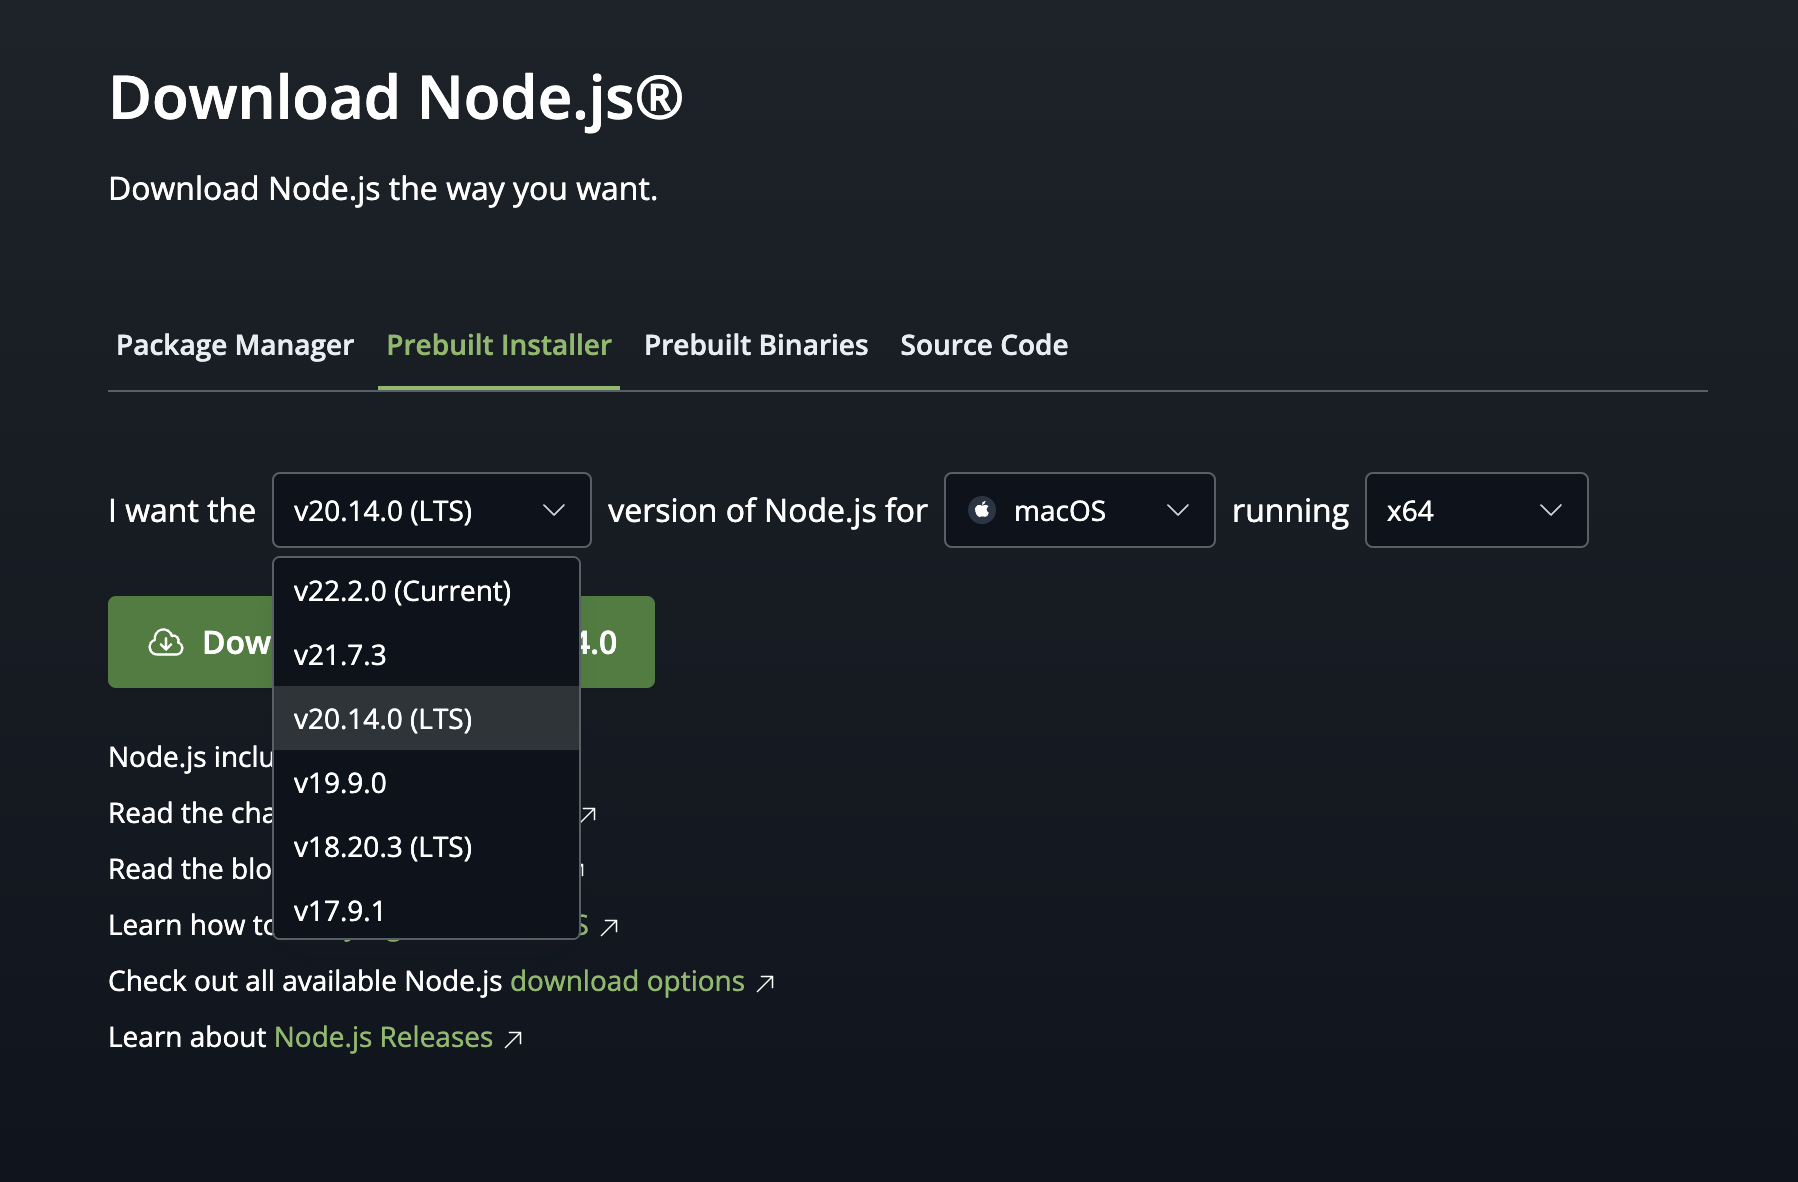
Task: Choose v22.2.0 (Current) from version list
Action: point(427,591)
